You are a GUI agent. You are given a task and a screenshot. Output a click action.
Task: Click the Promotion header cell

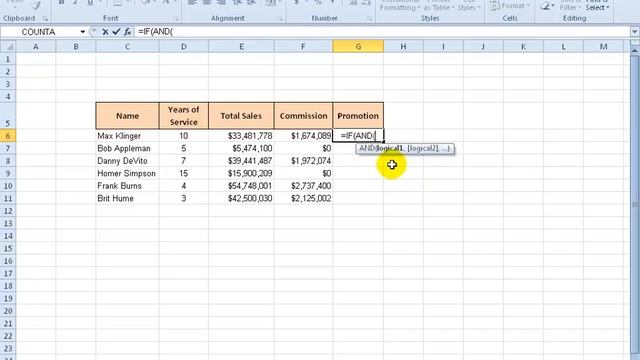(358, 116)
